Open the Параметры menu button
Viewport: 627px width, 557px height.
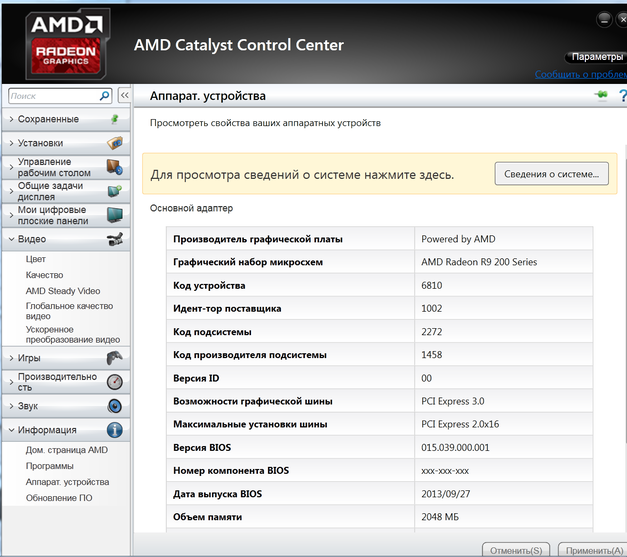coord(594,57)
